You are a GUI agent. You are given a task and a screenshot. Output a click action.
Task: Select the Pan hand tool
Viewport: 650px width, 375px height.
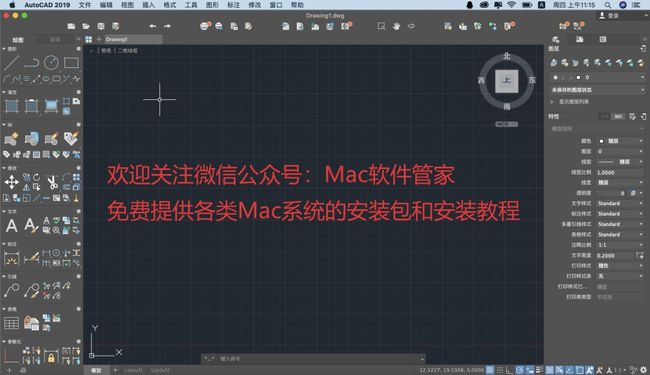tap(396, 26)
